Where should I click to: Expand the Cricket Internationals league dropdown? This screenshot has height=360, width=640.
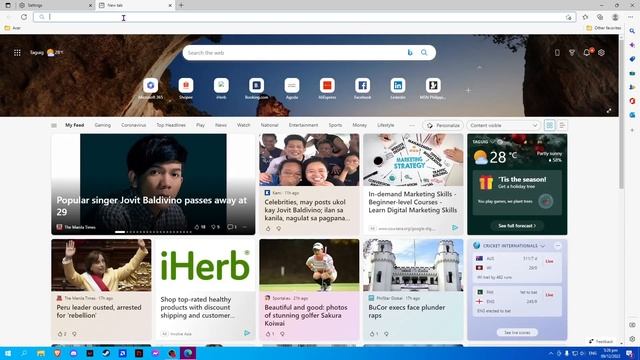(542, 246)
